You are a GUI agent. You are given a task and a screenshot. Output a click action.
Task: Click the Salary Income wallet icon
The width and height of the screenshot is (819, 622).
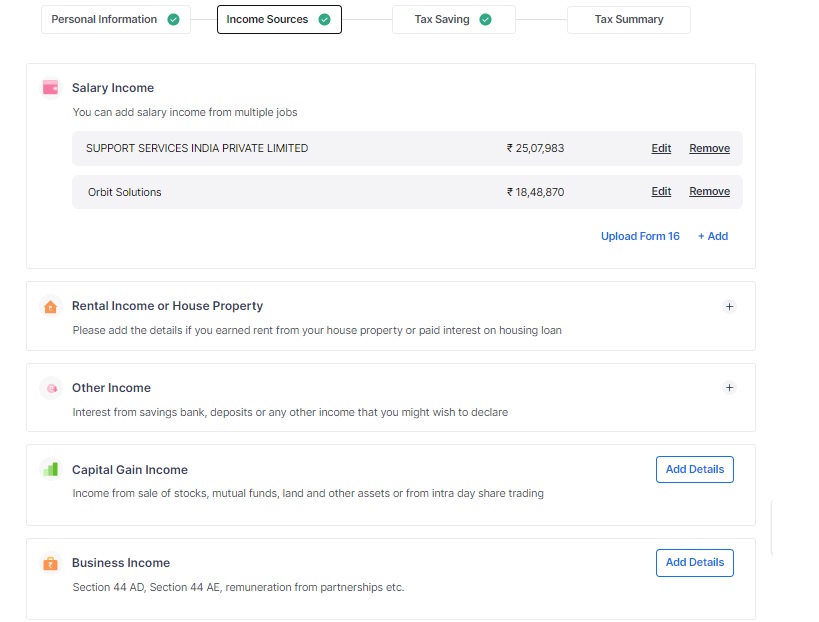pos(50,88)
